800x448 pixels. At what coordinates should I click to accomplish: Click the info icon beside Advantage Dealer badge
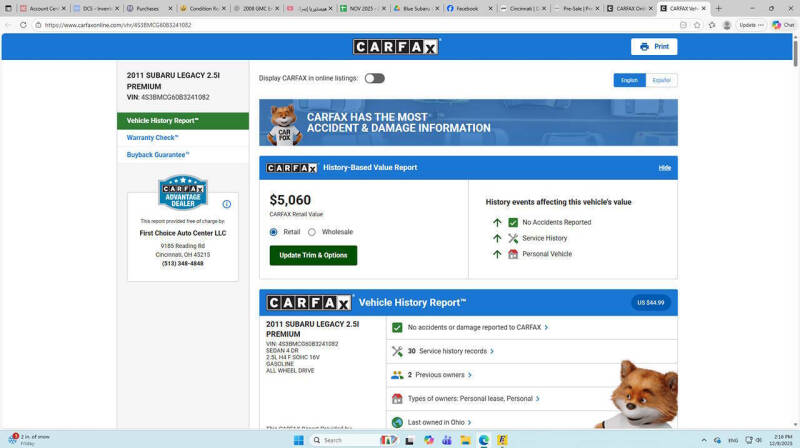pos(227,204)
